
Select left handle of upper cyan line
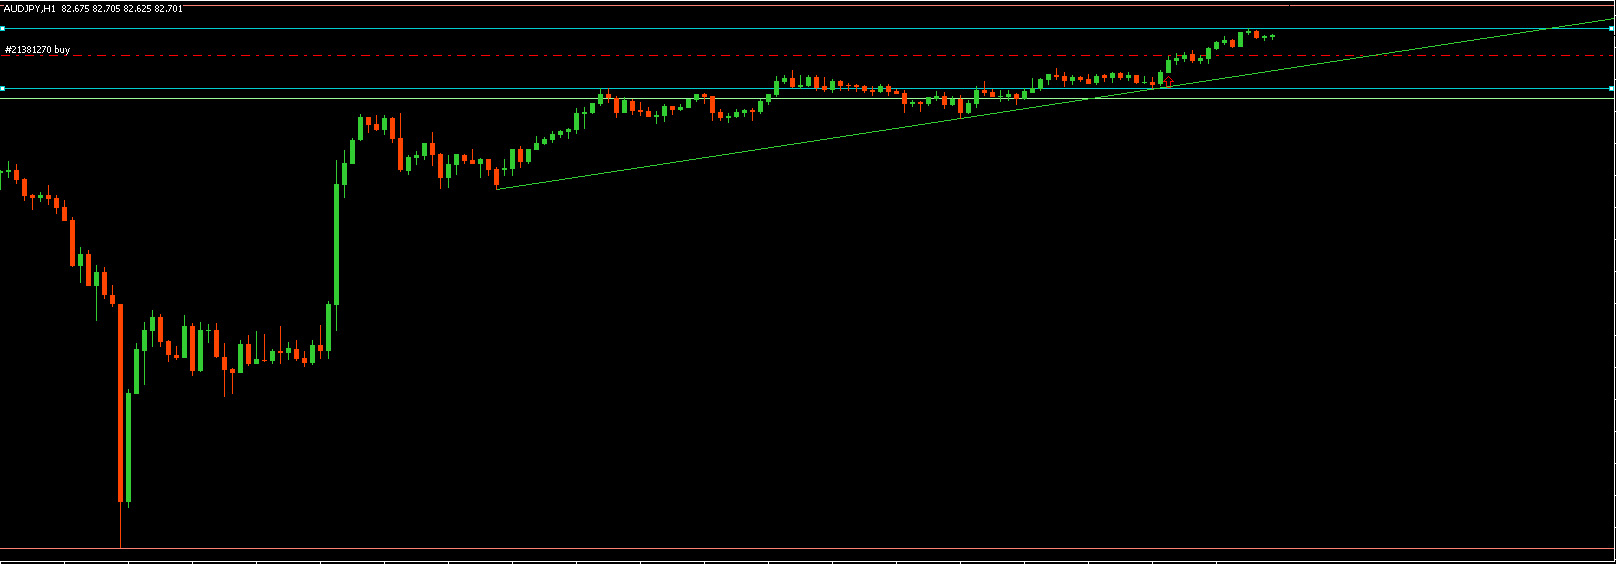click(x=2, y=28)
